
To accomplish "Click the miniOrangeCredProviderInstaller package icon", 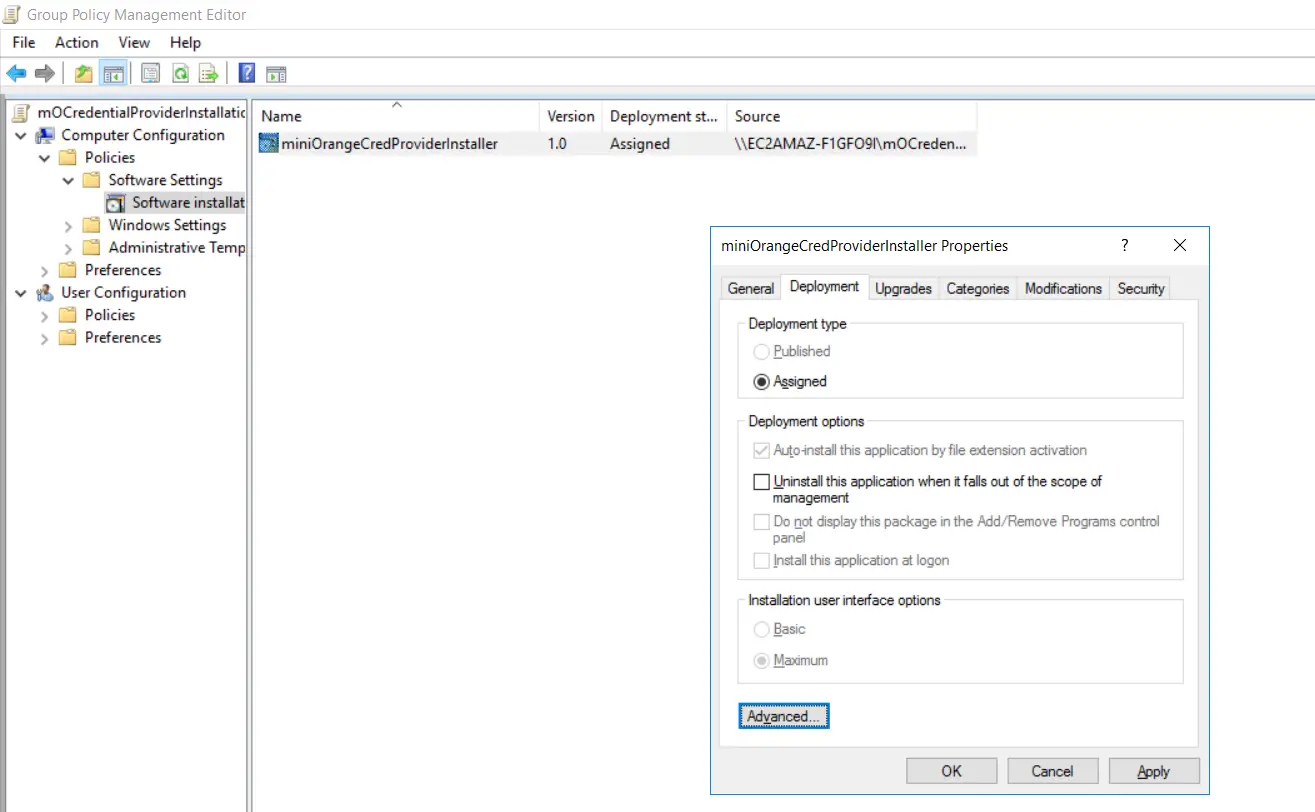I will 268,144.
